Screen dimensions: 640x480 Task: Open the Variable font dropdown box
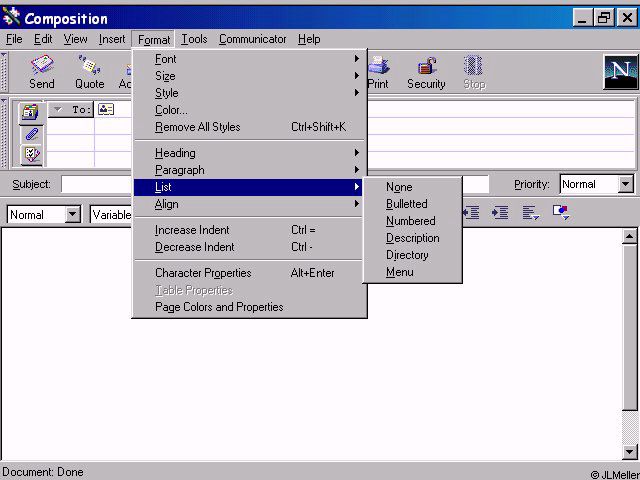click(x=111, y=215)
